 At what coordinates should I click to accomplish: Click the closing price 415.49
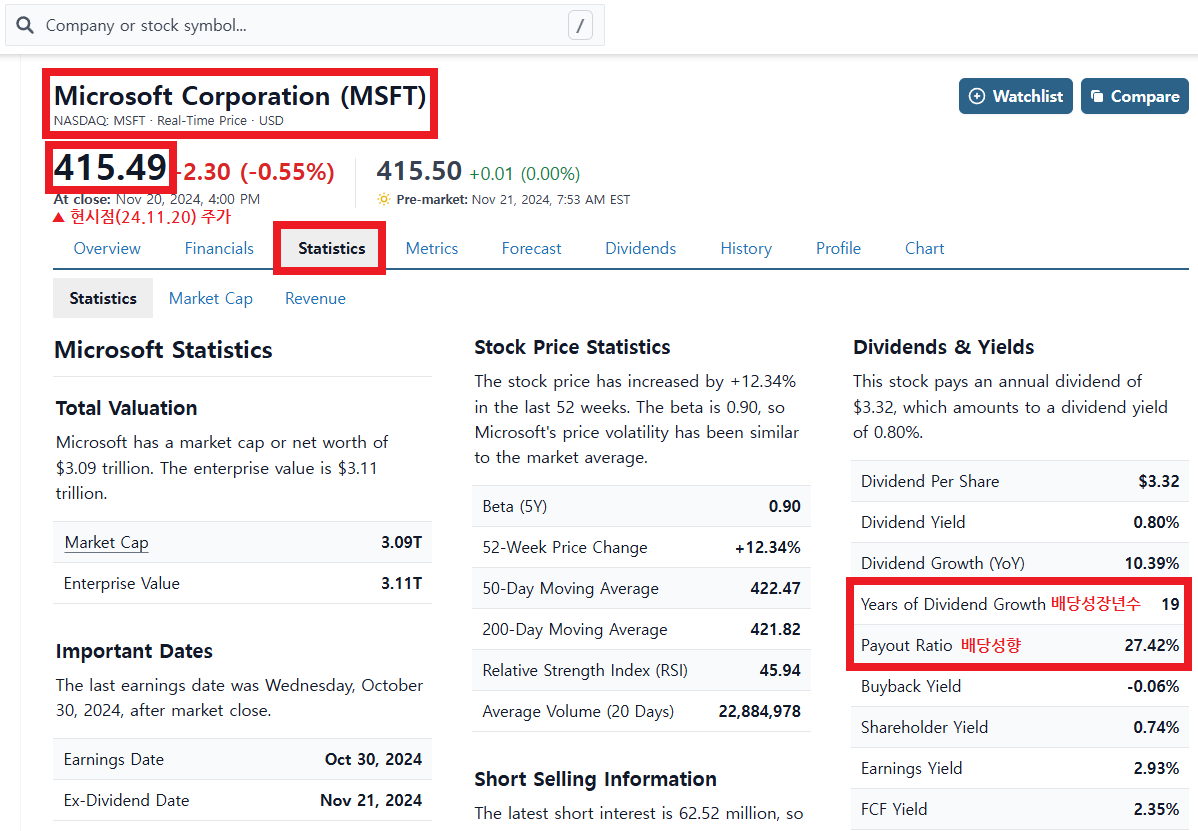(111, 167)
